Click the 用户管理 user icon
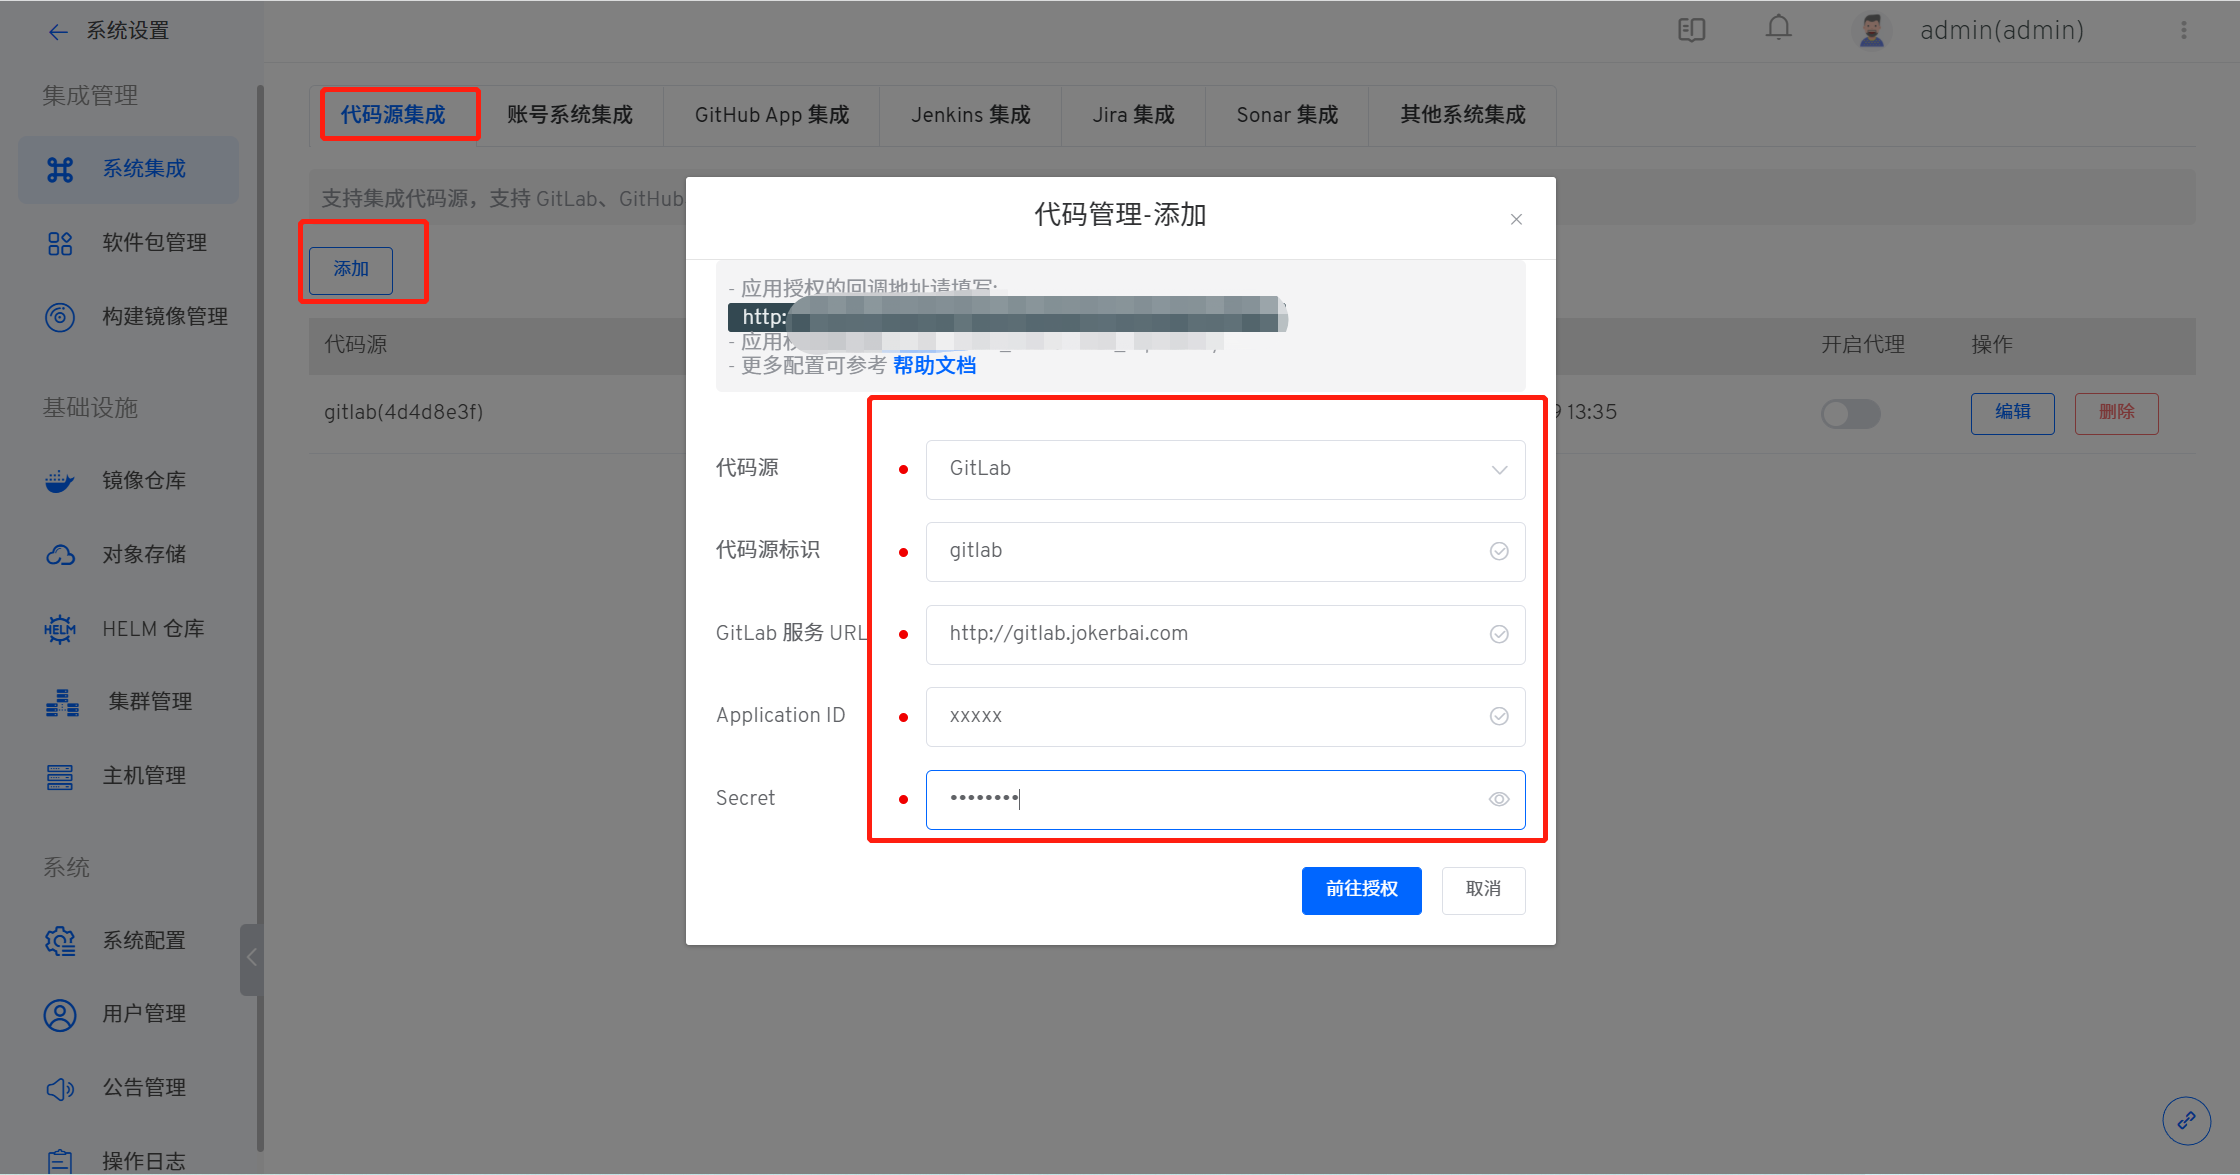The height and width of the screenshot is (1175, 2240). [x=60, y=1015]
